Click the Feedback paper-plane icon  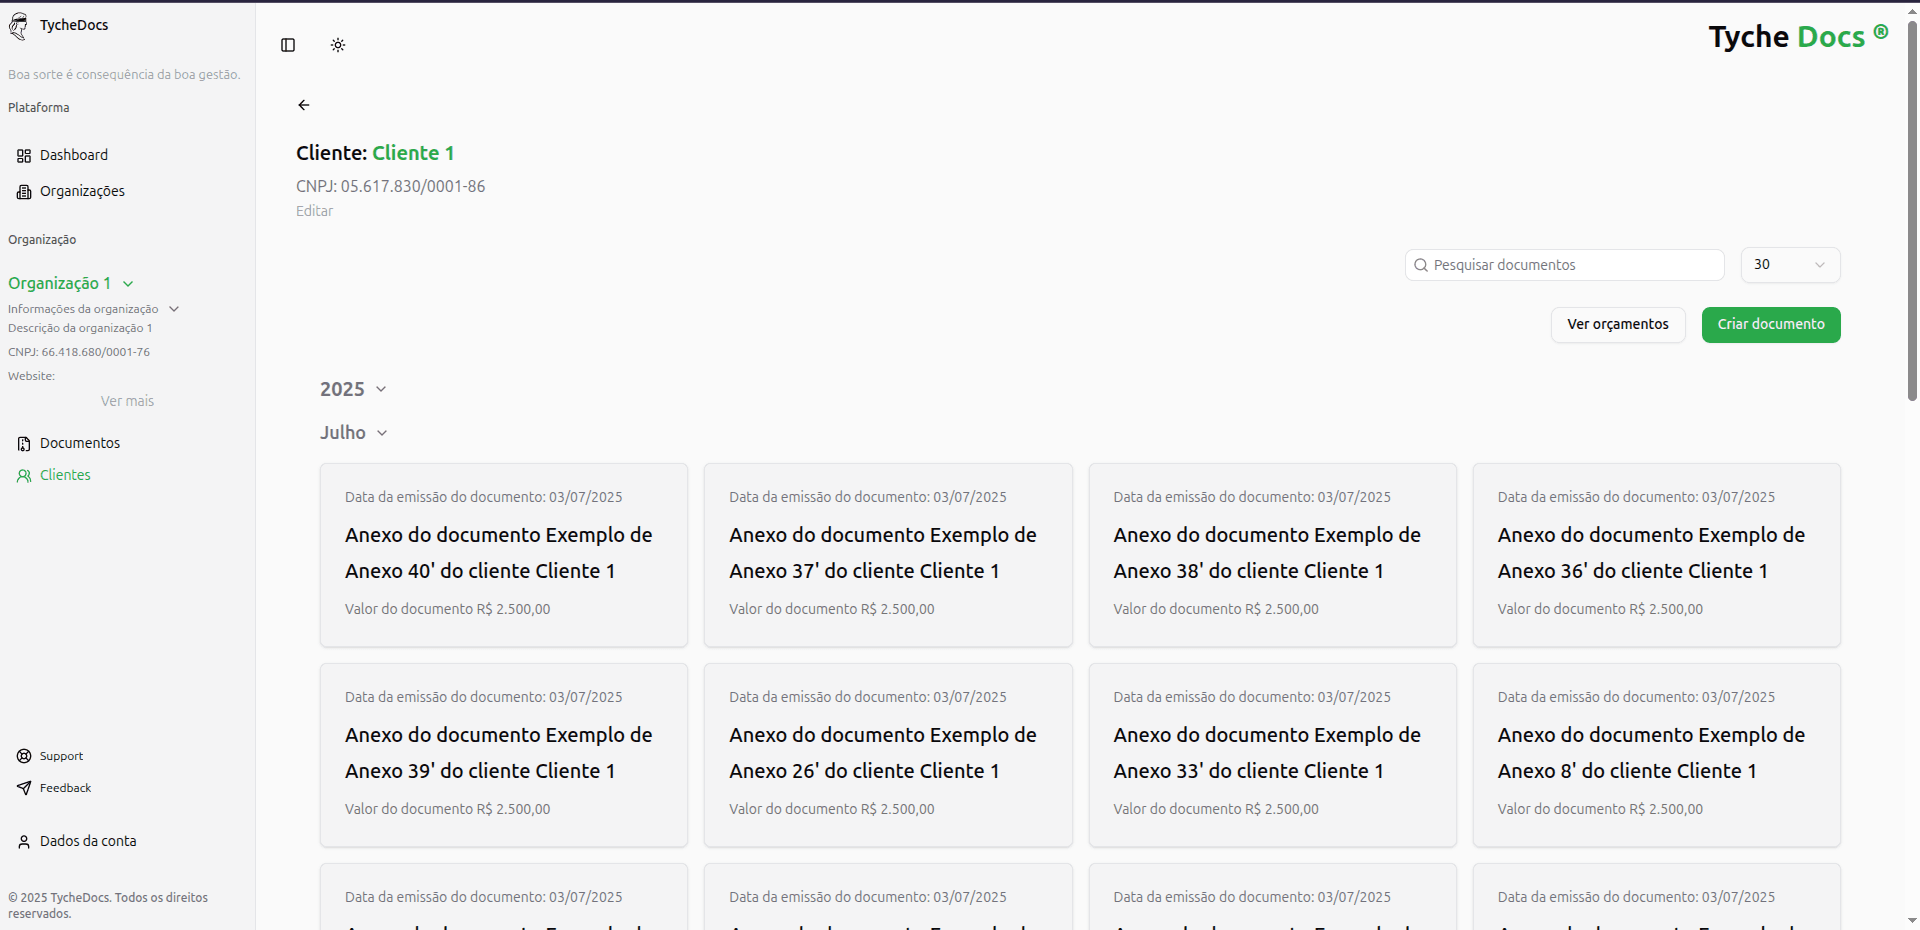[24, 788]
